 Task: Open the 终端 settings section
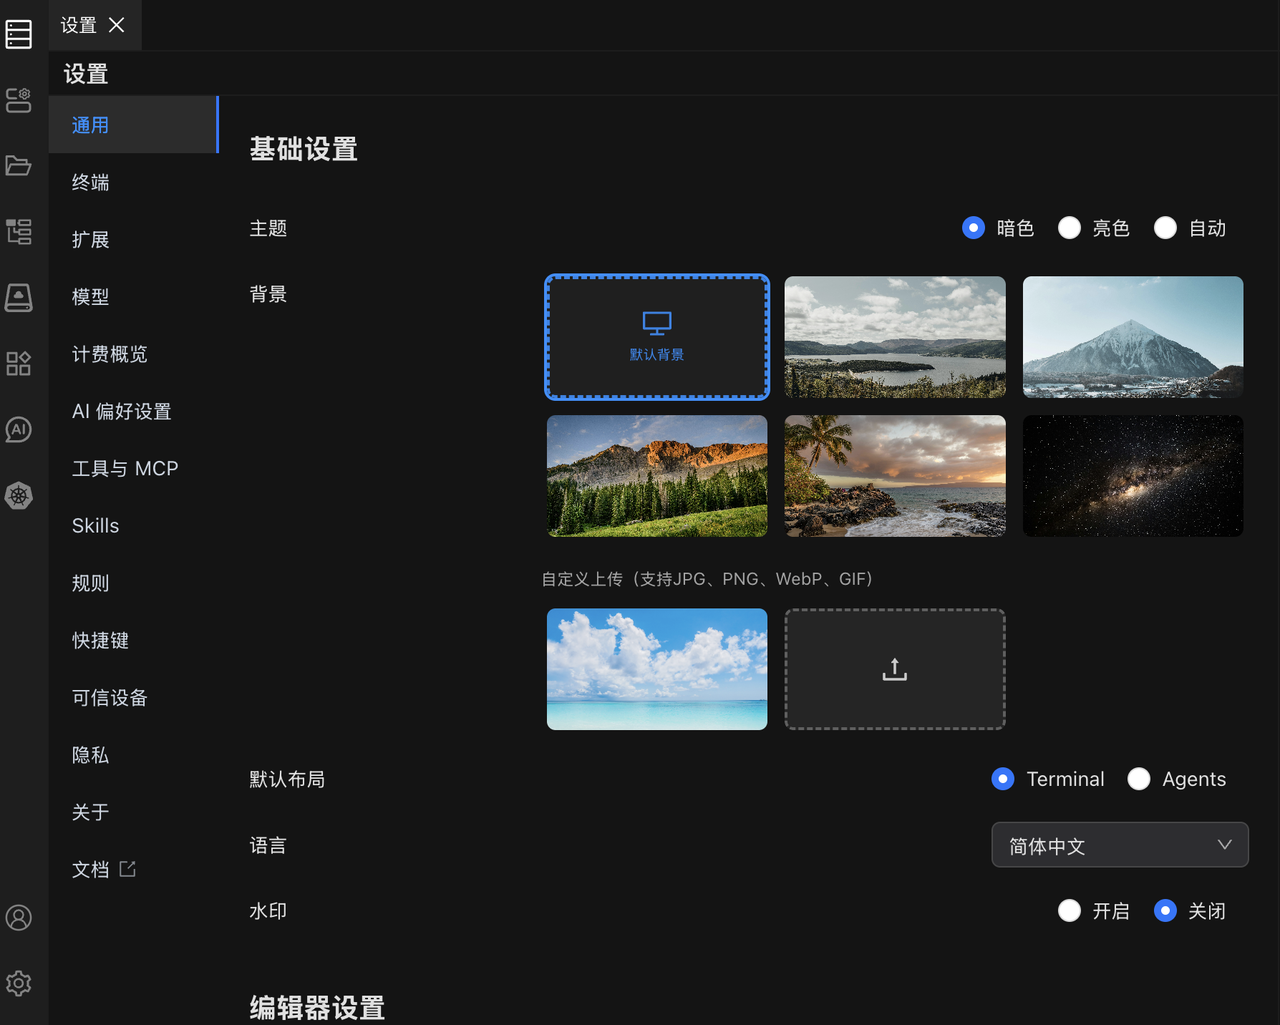[91, 182]
